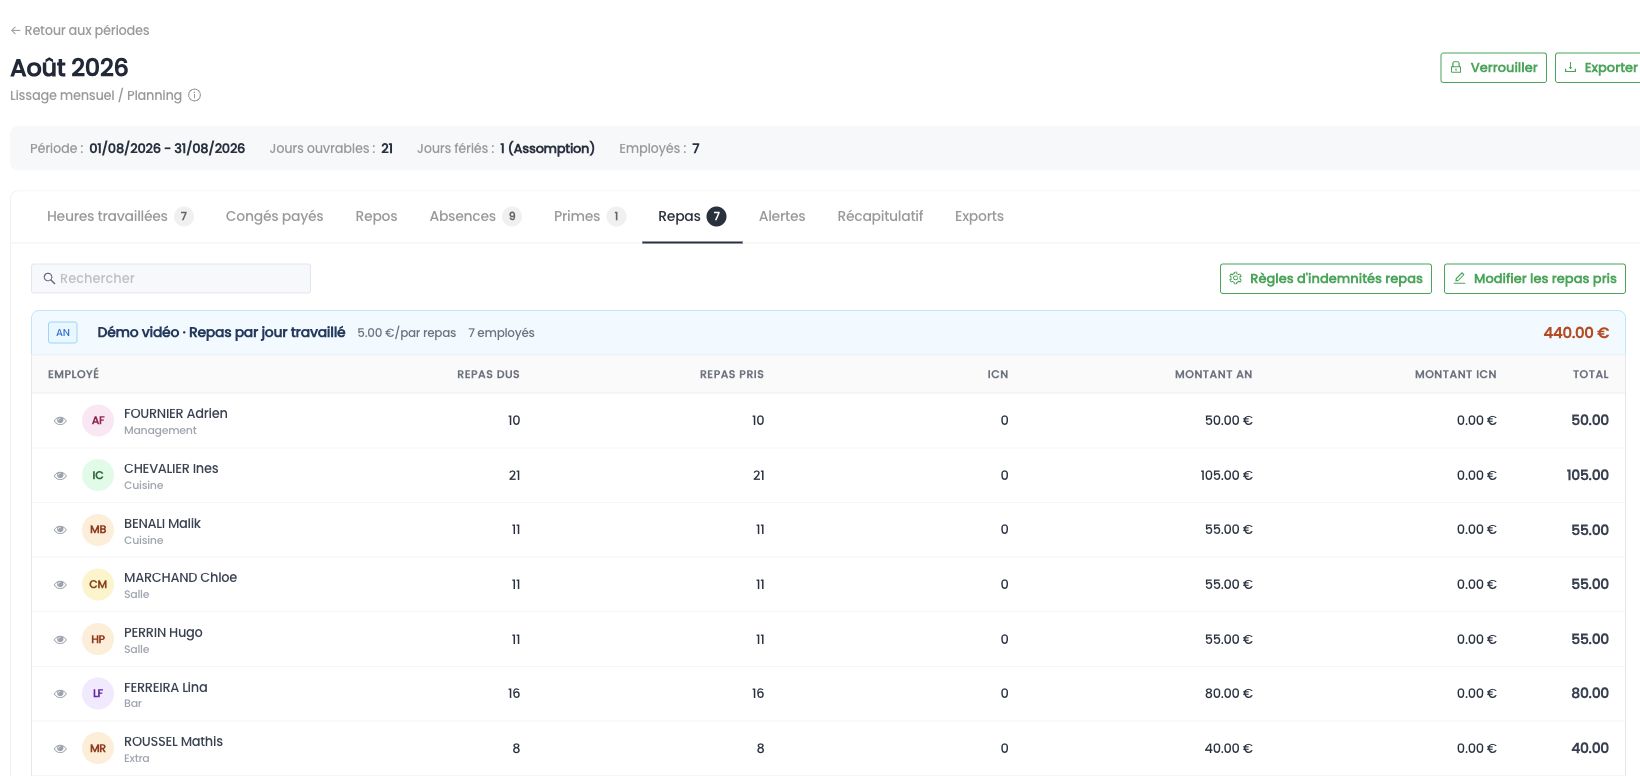
Task: Toggle the eye icon for CHEVALIER Ines
Action: click(x=60, y=476)
